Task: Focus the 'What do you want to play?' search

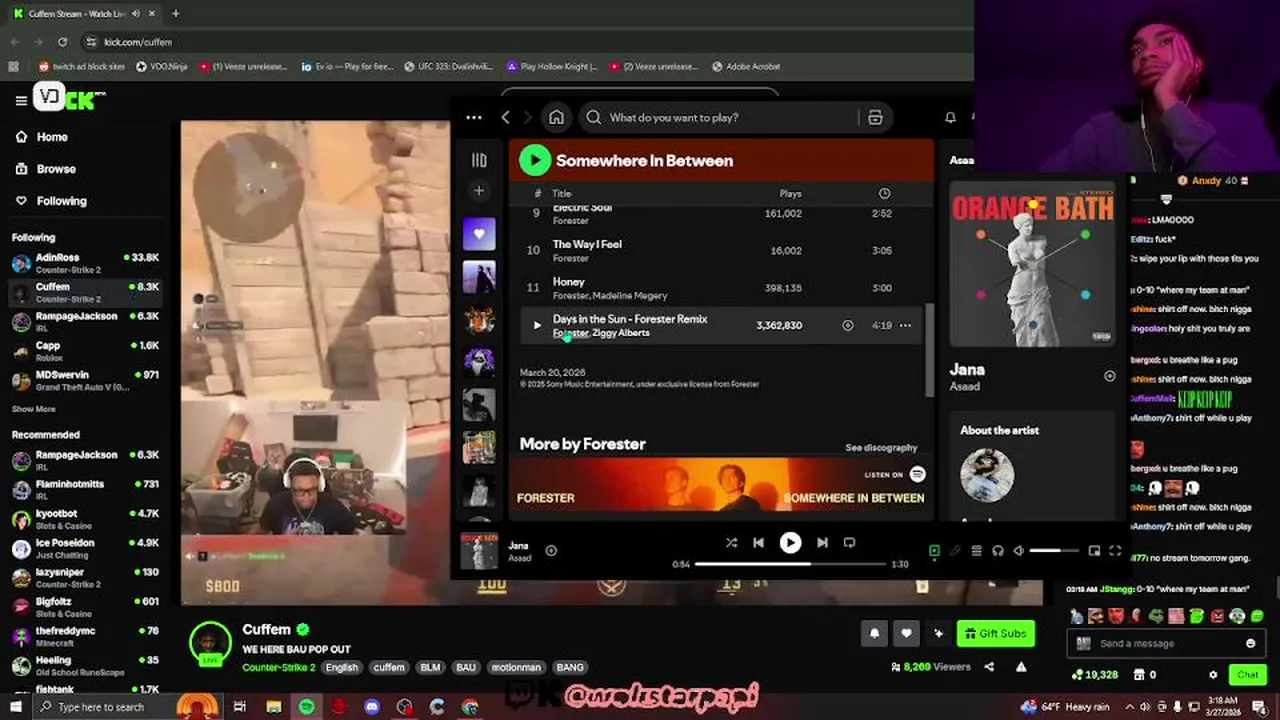Action: tap(720, 117)
